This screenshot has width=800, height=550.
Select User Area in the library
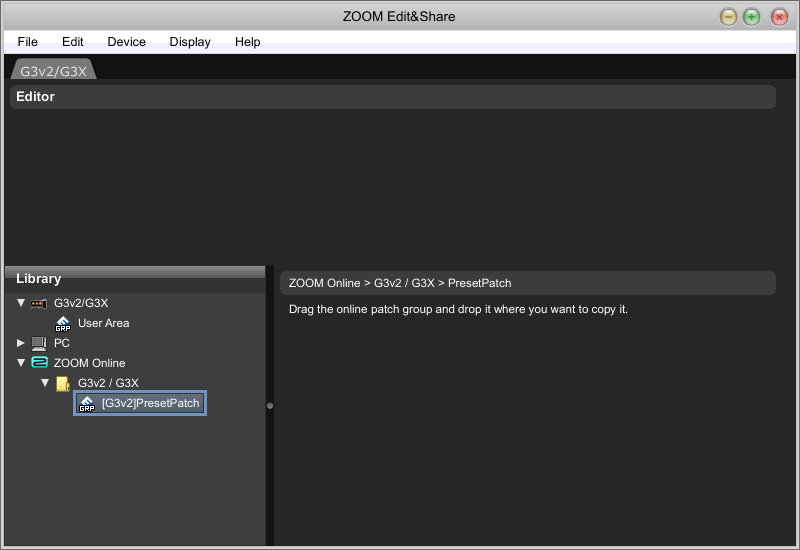click(104, 323)
